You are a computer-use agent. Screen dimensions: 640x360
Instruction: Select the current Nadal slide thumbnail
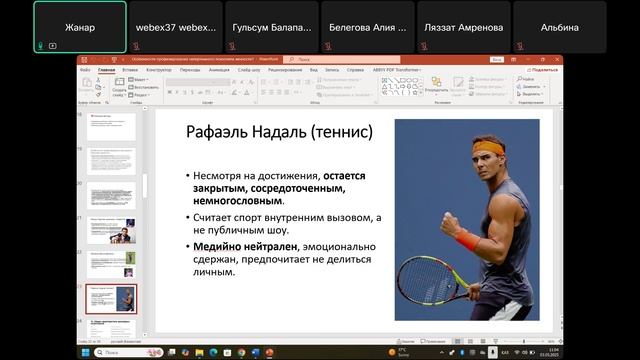(111, 299)
